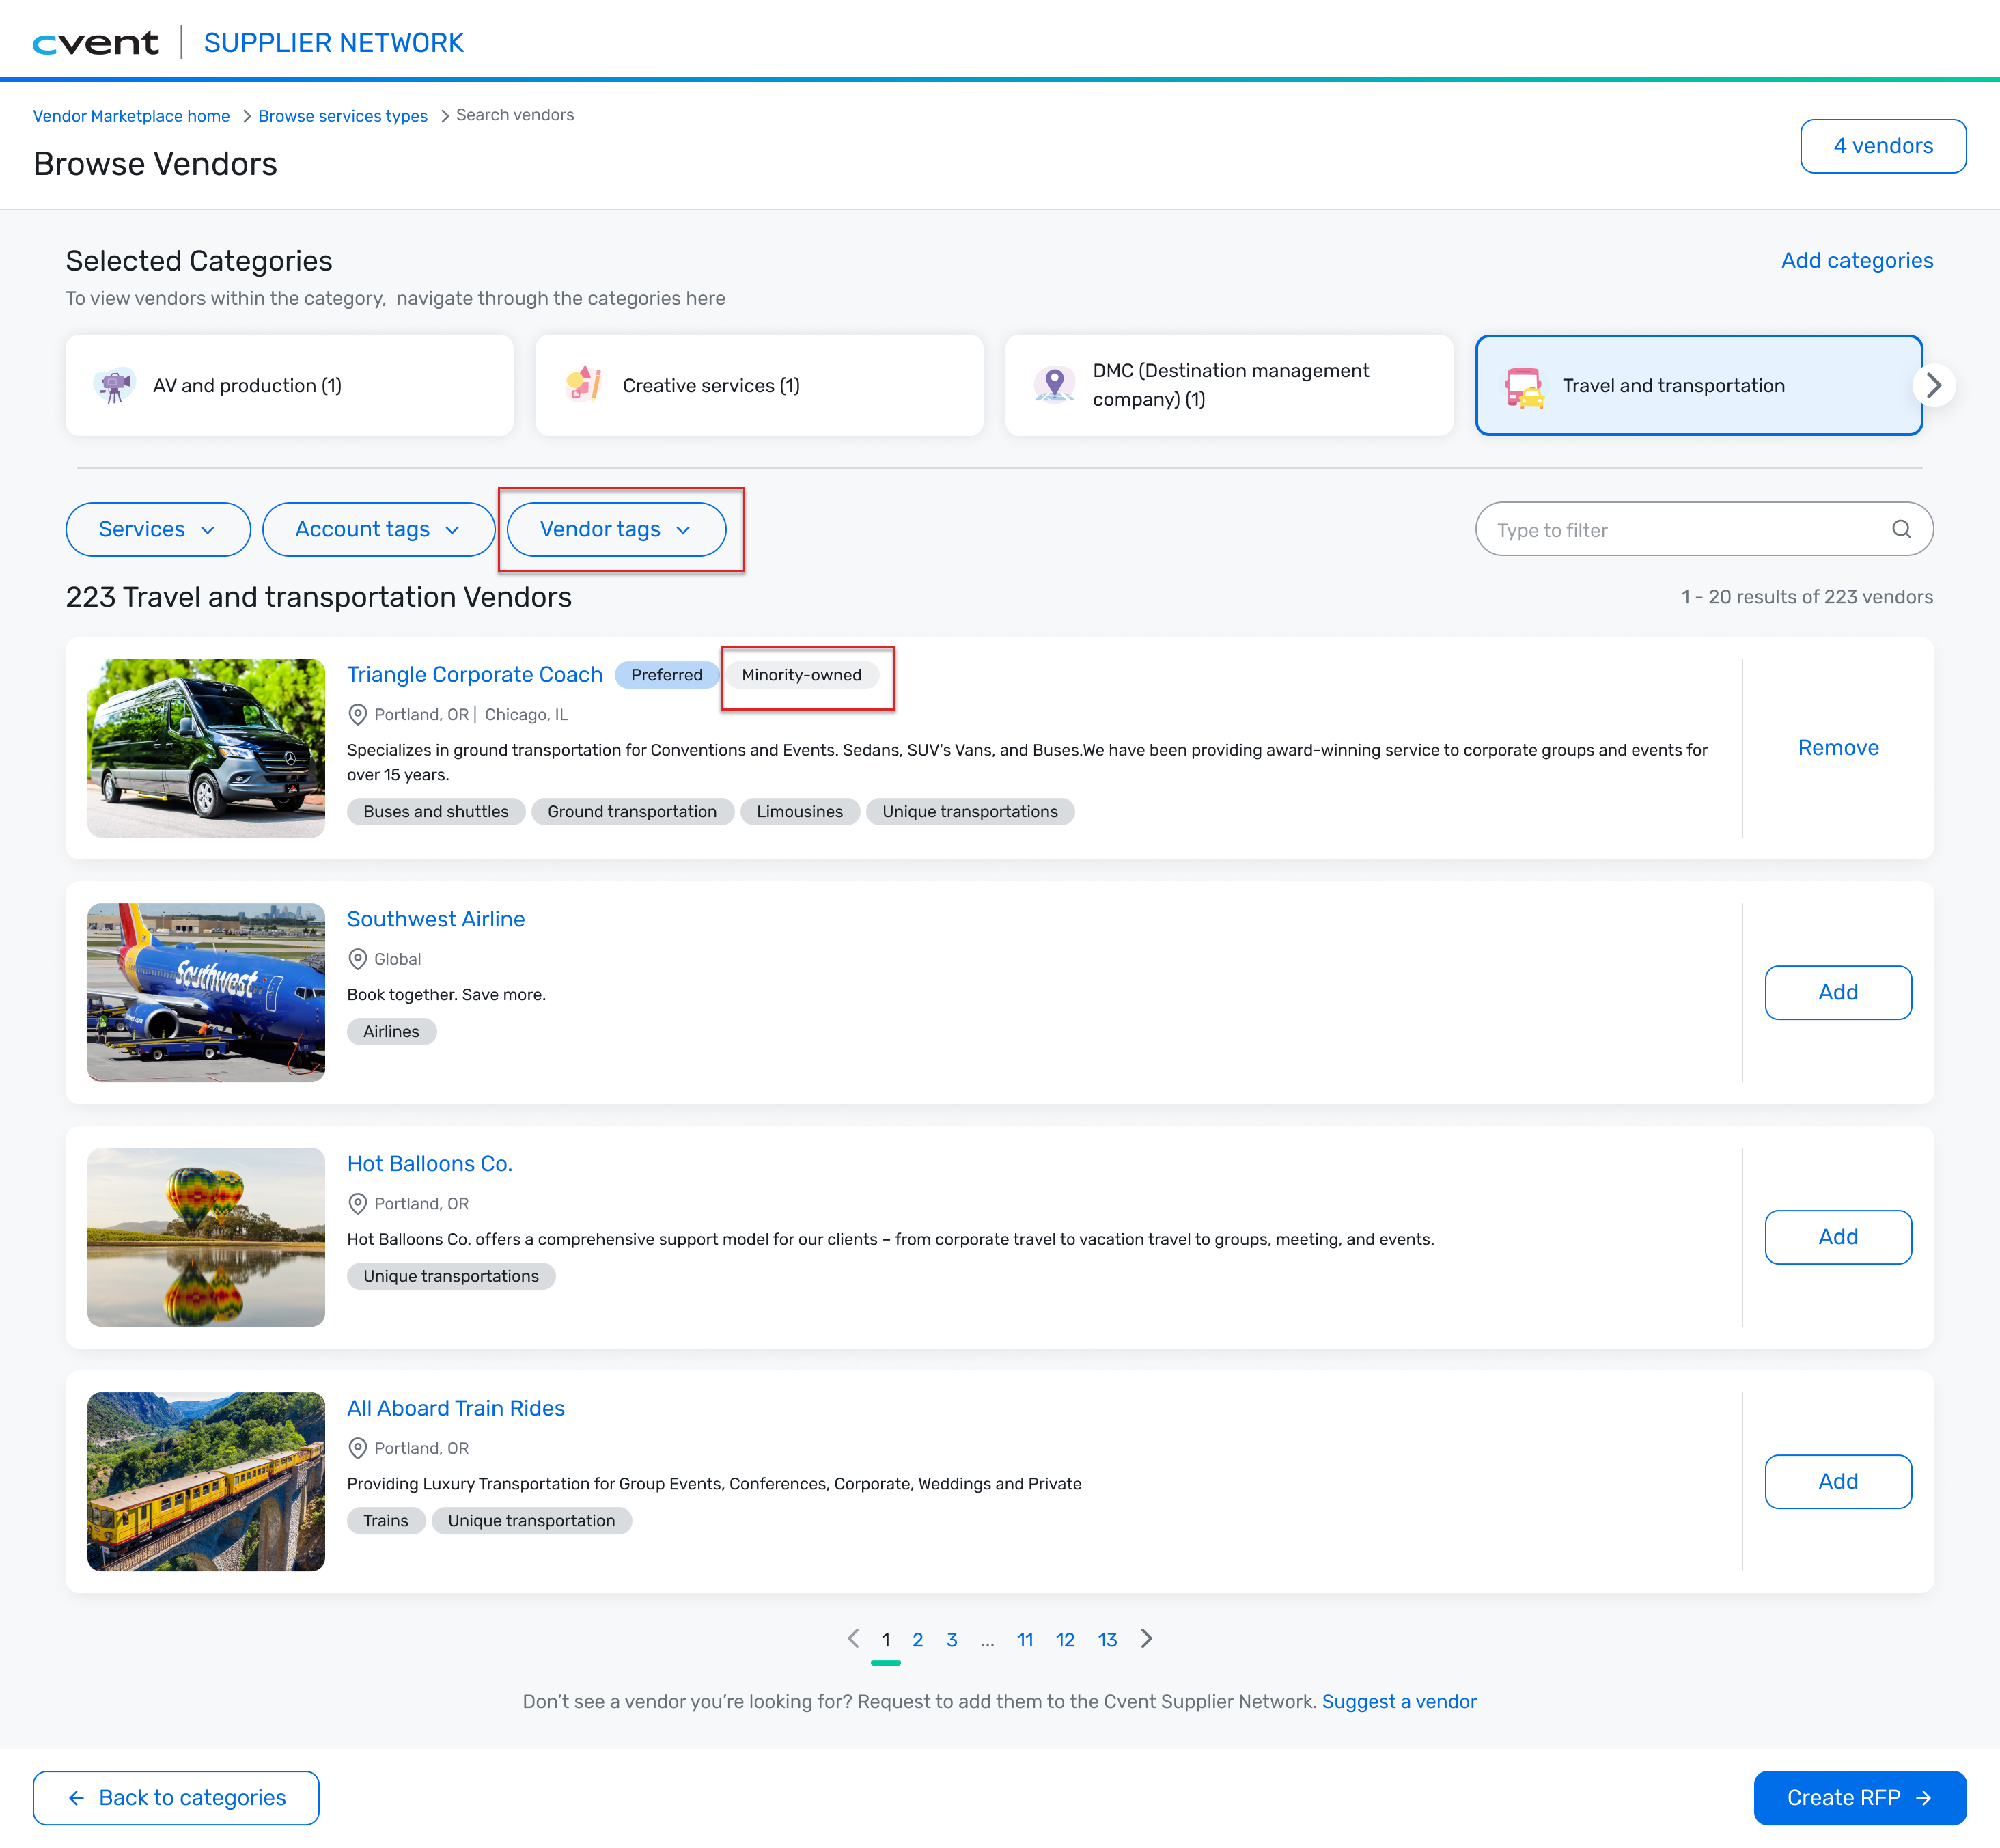Click the Suggest a vendor link
This screenshot has width=2000, height=1848.
(x=1399, y=1702)
